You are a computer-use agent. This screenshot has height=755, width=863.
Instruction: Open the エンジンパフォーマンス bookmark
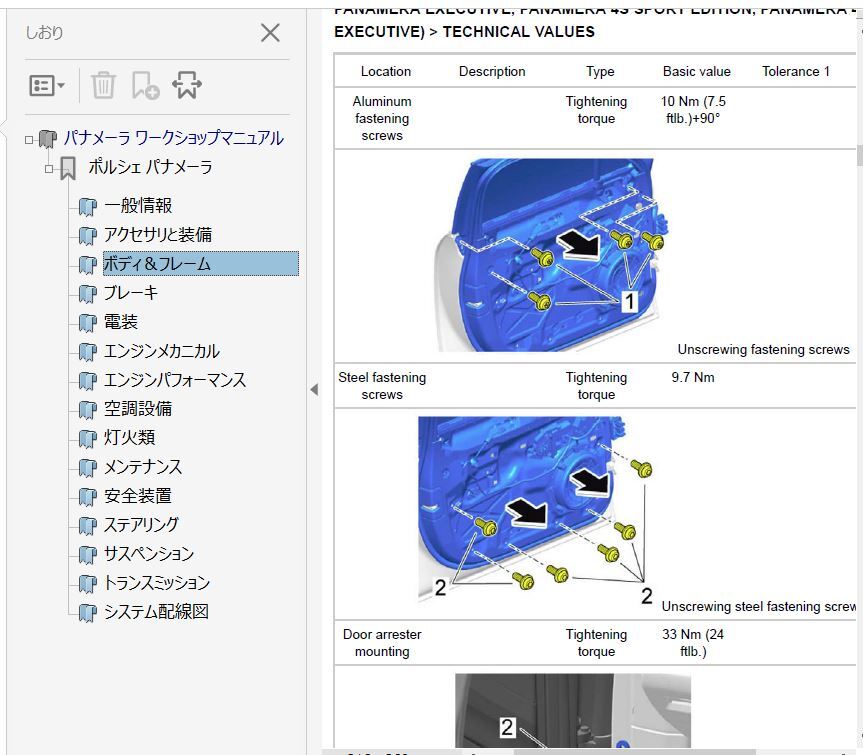(x=175, y=380)
